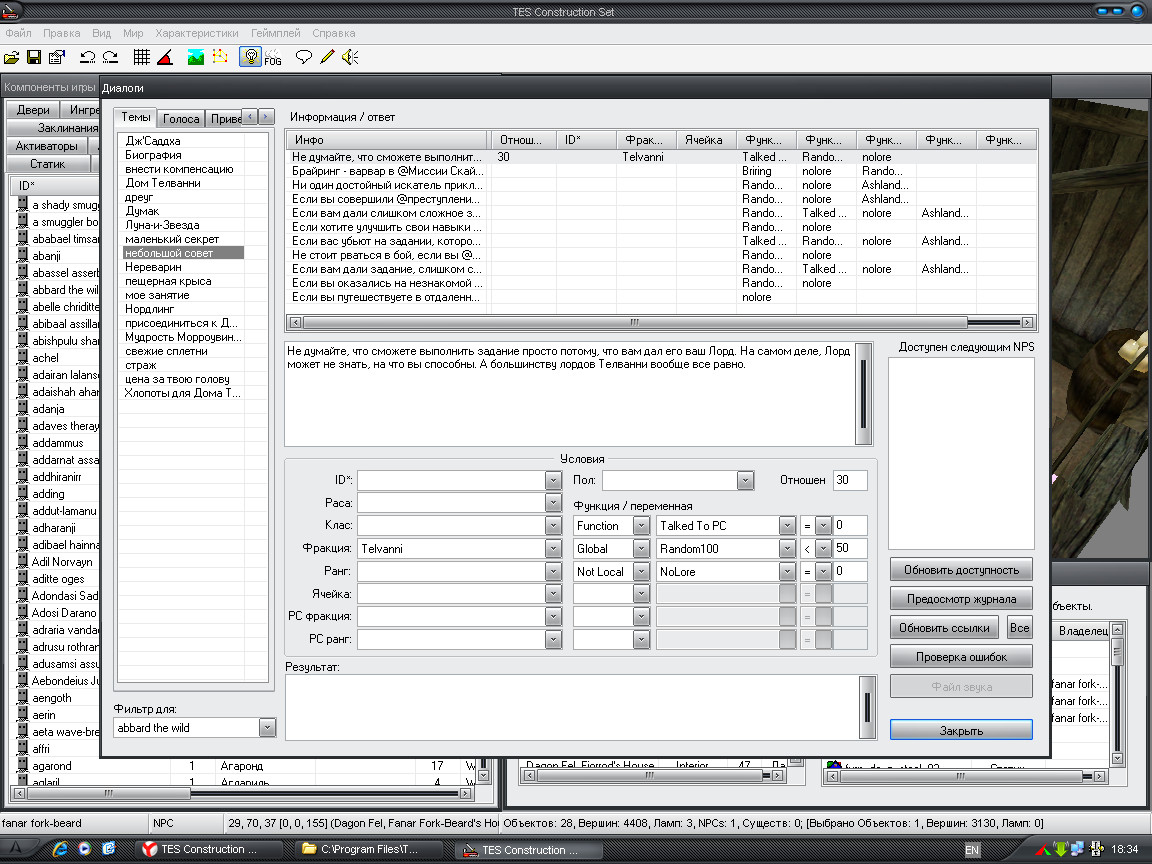1152x864 pixels.
Task: Click the path grid editing icon
Action: (220, 57)
